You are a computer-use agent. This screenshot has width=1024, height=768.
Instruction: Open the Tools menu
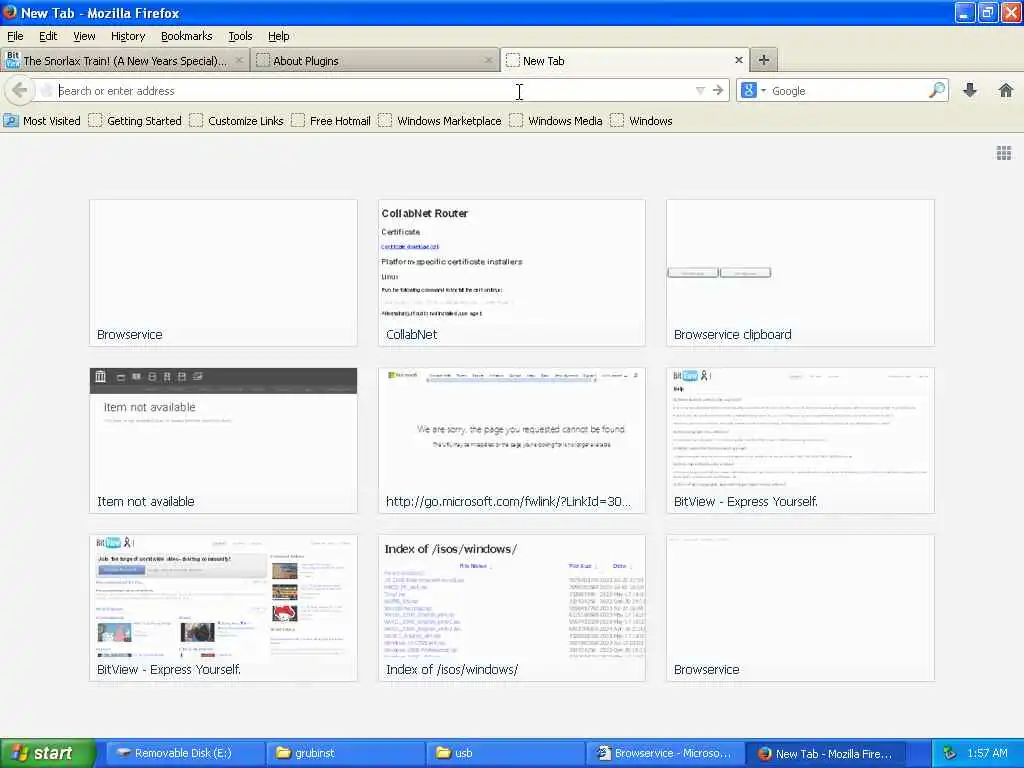[x=240, y=36]
